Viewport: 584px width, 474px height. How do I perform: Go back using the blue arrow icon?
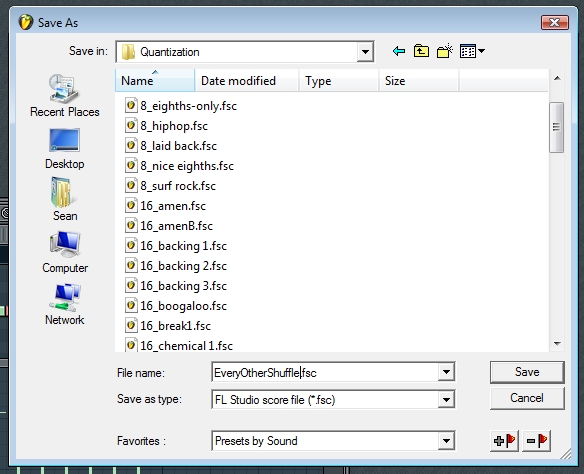click(x=399, y=51)
